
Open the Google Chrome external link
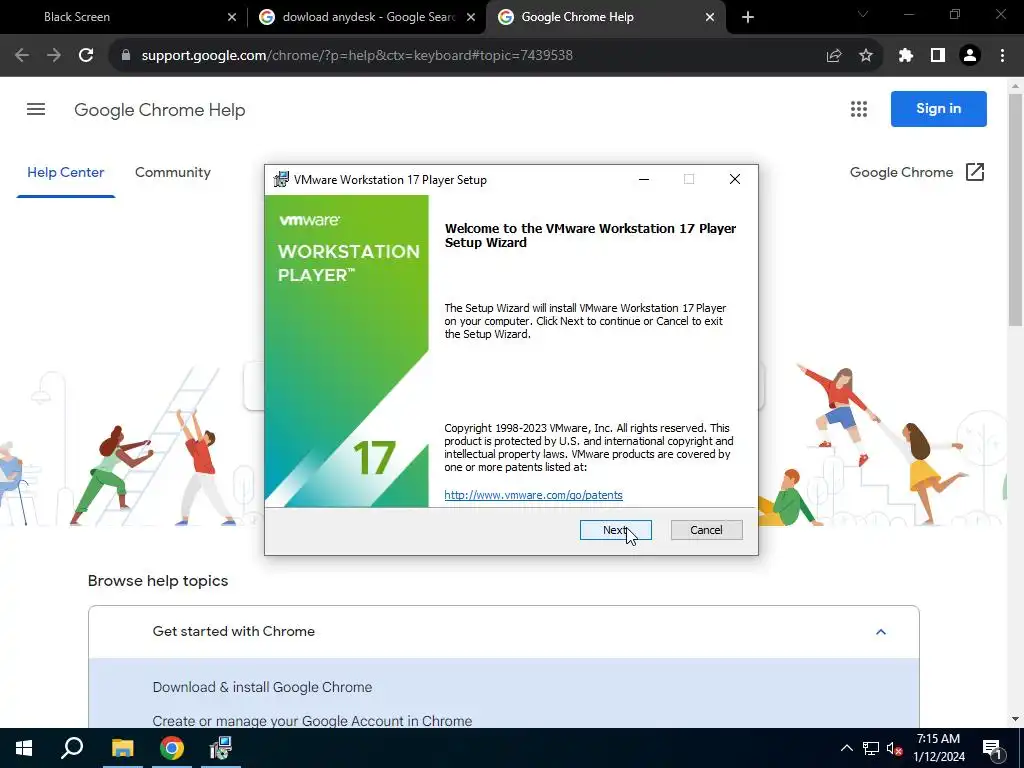pyautogui.click(x=901, y=172)
